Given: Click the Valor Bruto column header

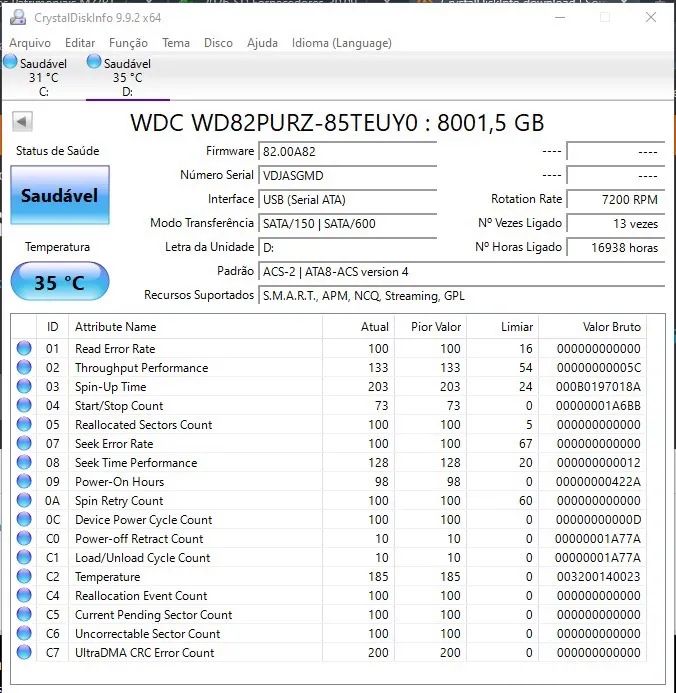Looking at the screenshot, I should click(x=592, y=327).
